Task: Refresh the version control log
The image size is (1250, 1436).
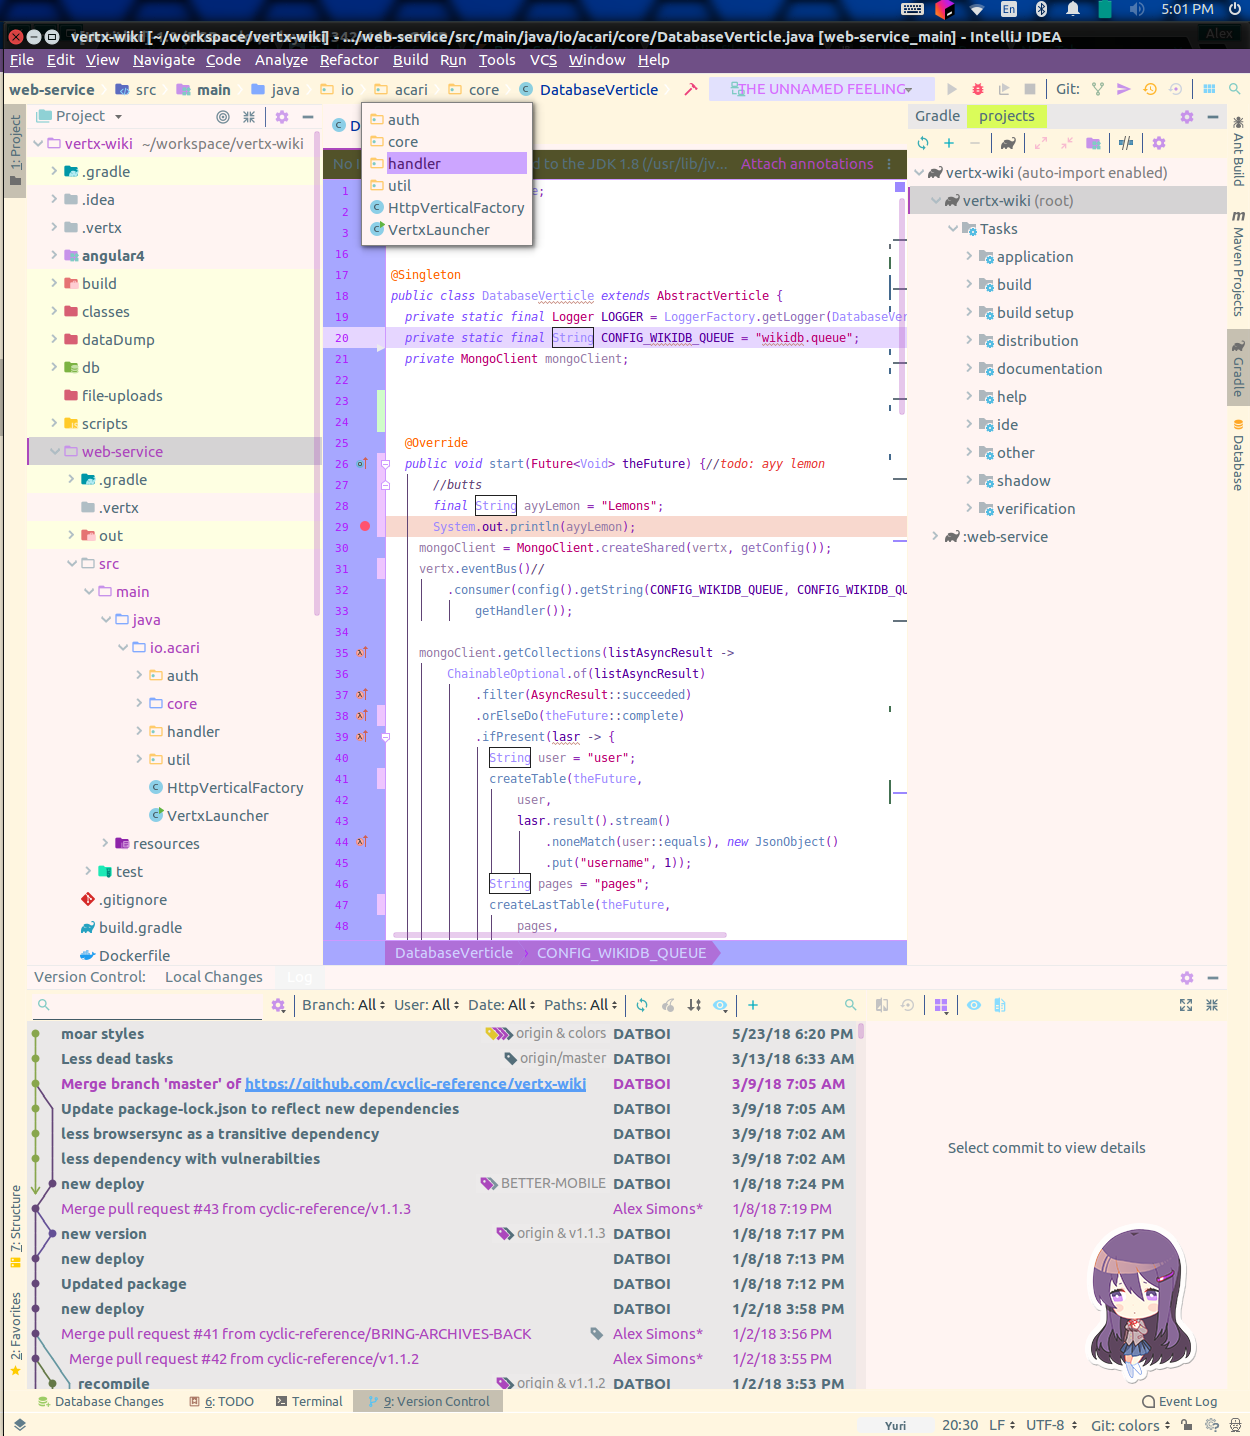Action: coord(641,1005)
